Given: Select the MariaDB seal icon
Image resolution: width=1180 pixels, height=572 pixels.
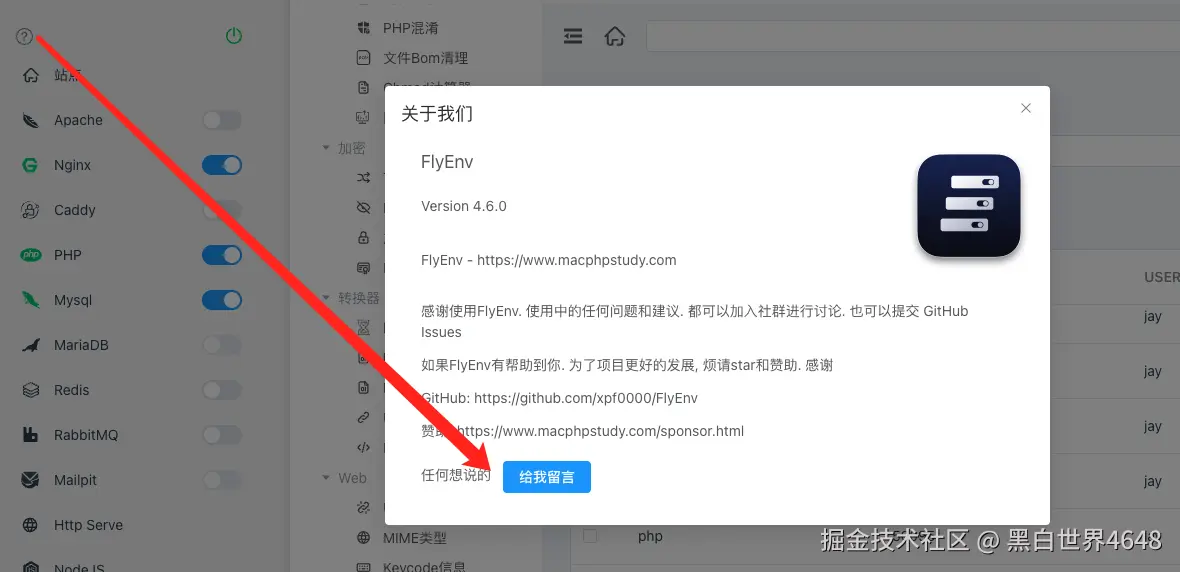Looking at the screenshot, I should (30, 345).
